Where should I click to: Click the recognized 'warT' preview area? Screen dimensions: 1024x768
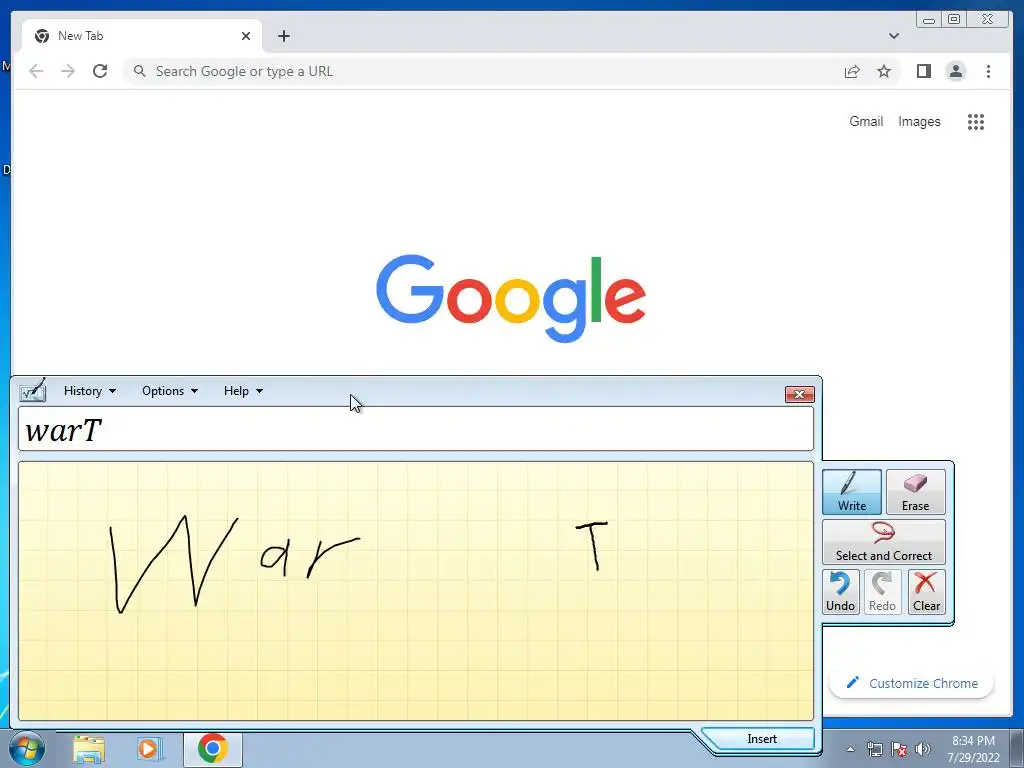(416, 429)
